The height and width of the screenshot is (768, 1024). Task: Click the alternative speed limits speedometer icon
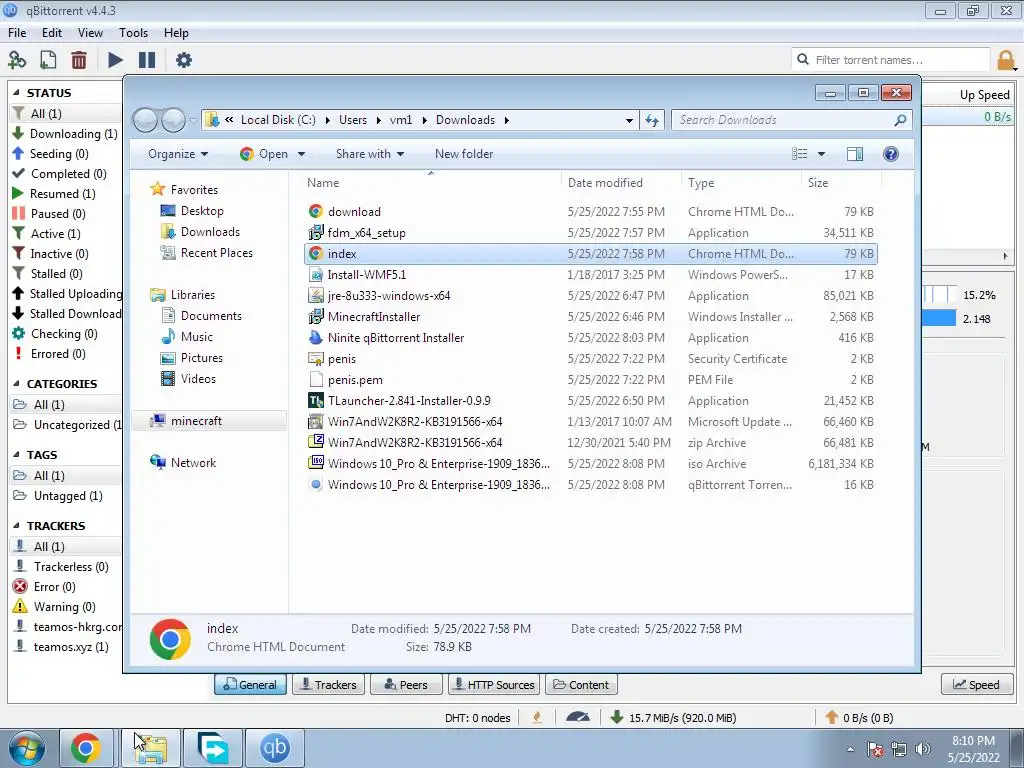578,718
